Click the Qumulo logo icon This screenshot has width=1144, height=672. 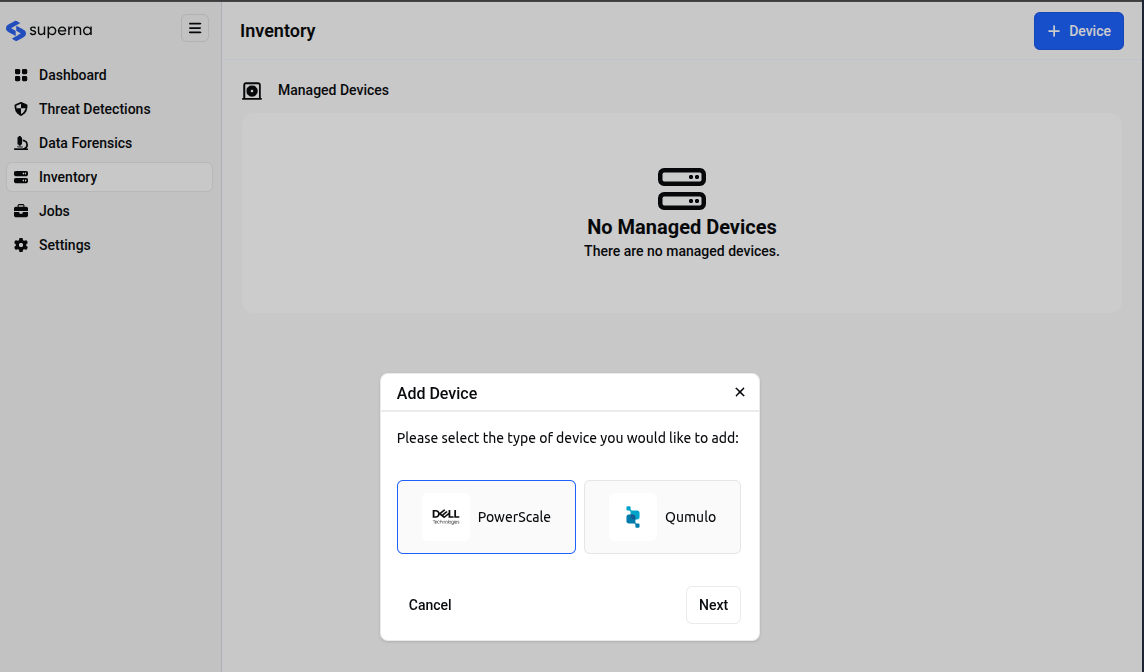(632, 517)
